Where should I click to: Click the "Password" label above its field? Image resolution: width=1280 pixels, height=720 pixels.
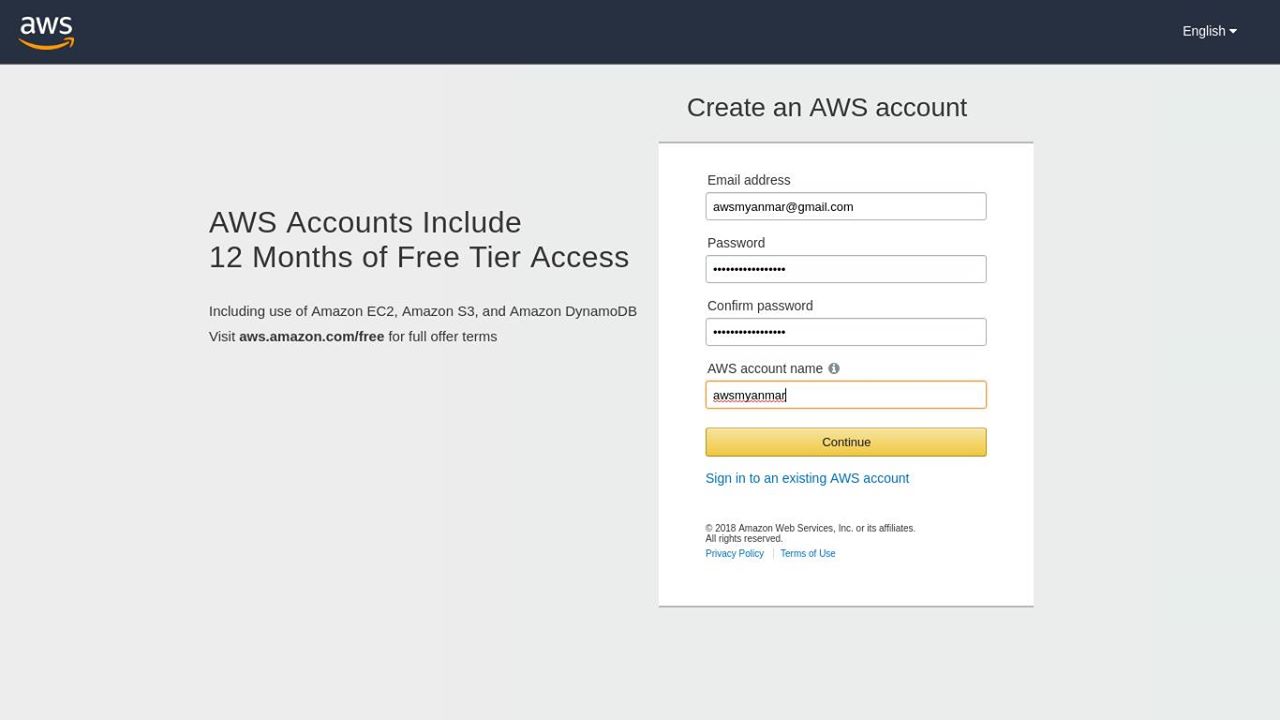pyautogui.click(x=735, y=243)
